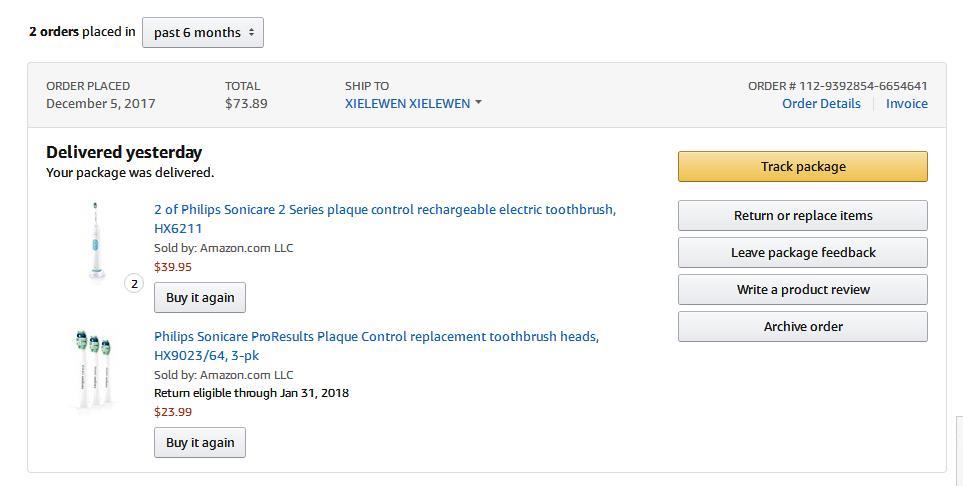
Task: View the order Invoice
Action: pyautogui.click(x=906, y=103)
